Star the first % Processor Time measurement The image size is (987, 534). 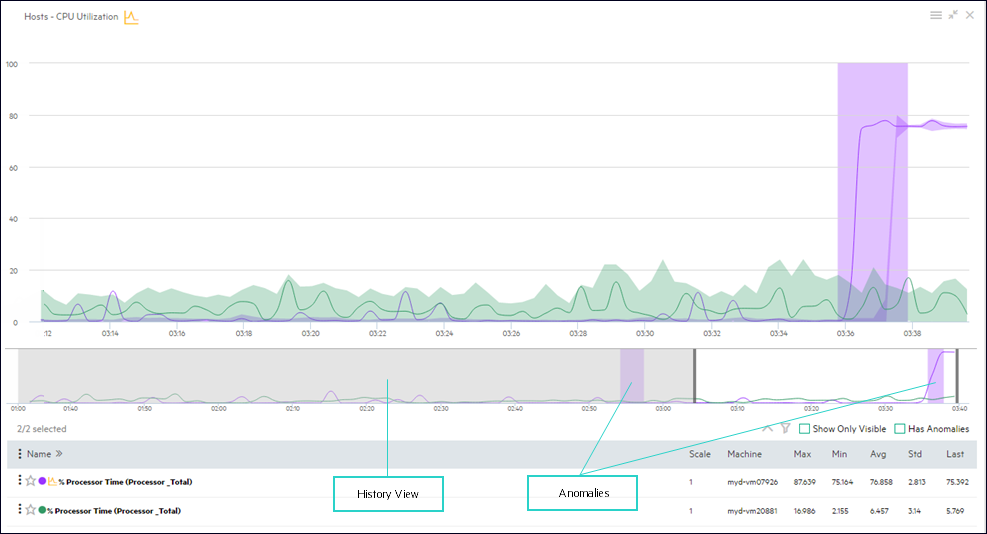tap(30, 481)
